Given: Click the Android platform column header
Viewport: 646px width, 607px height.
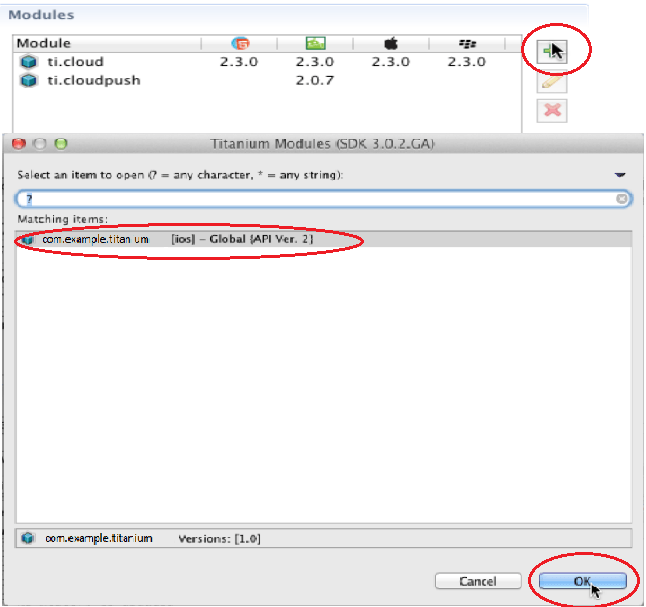Looking at the screenshot, I should tap(316, 43).
